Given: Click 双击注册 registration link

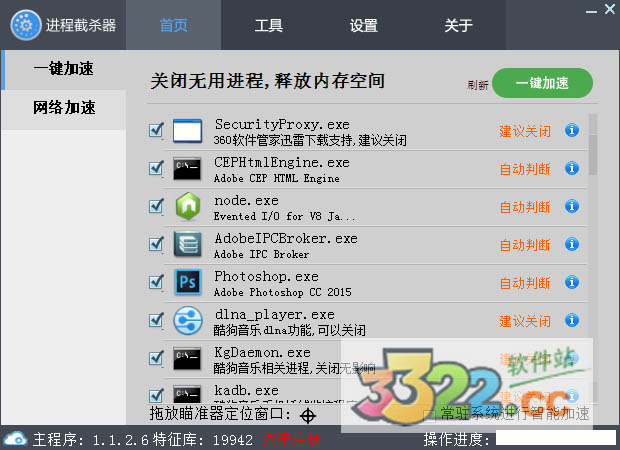Looking at the screenshot, I should [x=292, y=440].
